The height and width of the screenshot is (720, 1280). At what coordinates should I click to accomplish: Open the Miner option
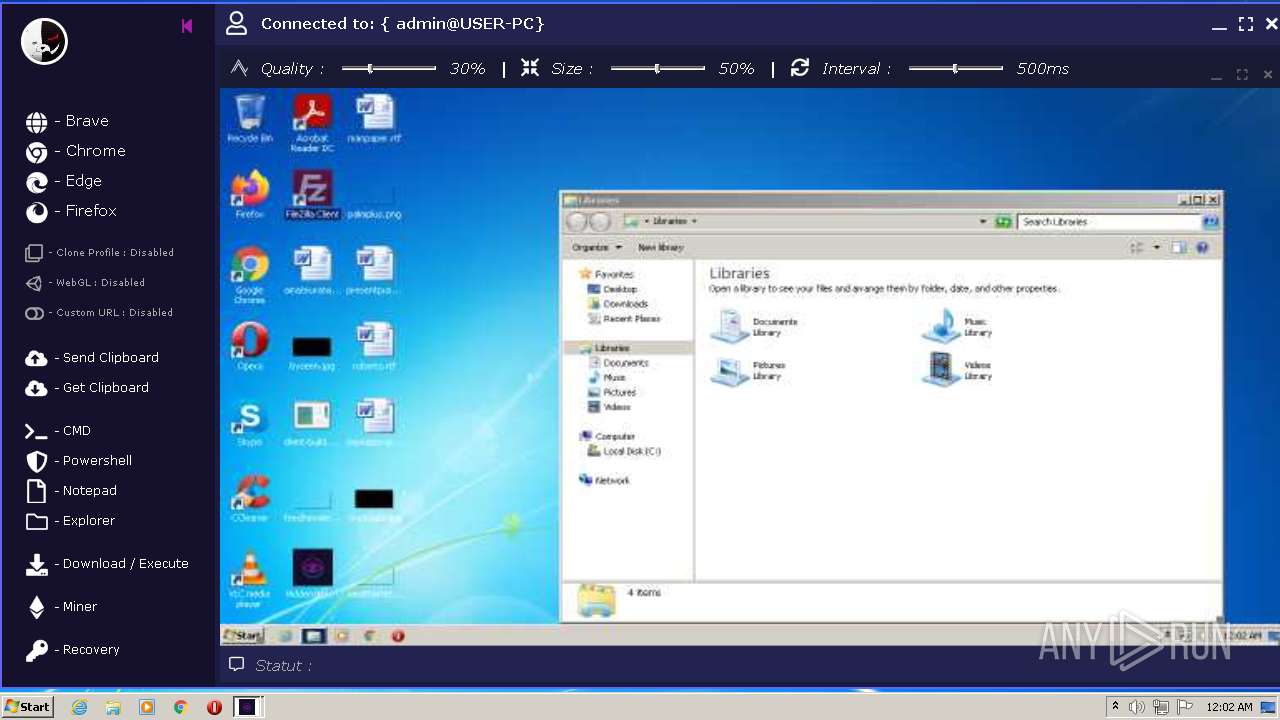click(61, 607)
